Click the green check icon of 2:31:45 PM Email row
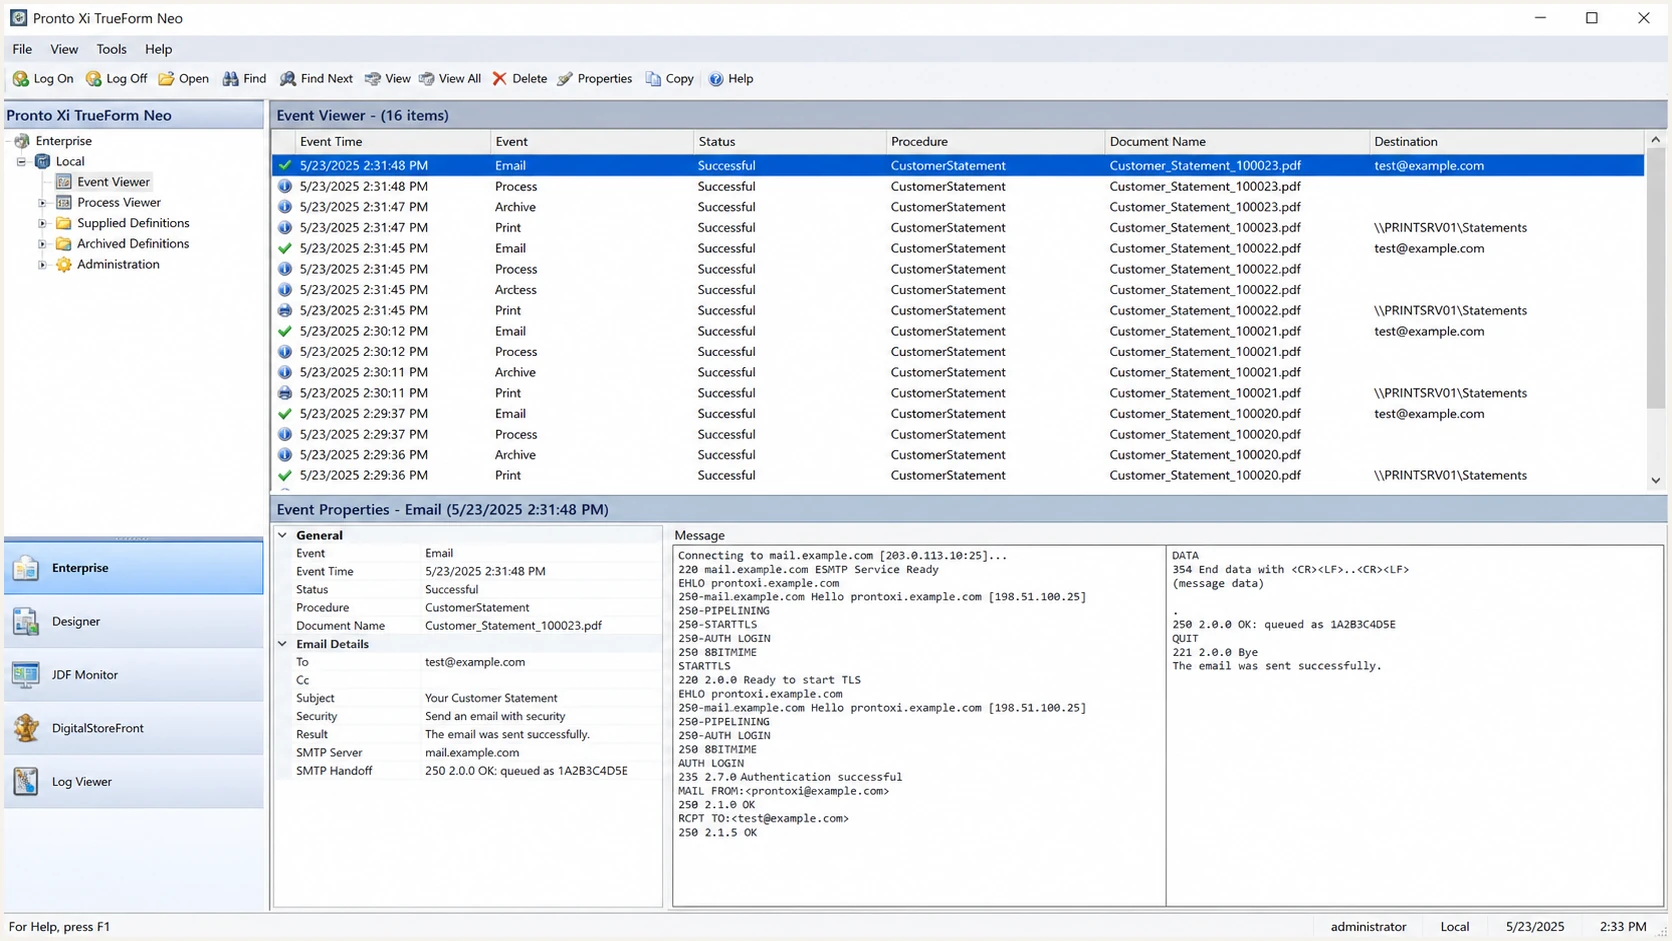The height and width of the screenshot is (941, 1672). pyautogui.click(x=285, y=248)
